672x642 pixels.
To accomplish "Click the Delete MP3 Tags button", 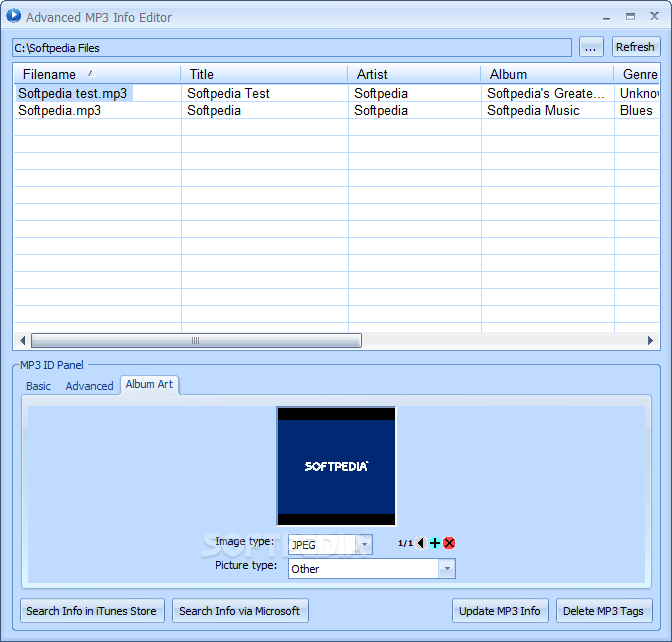I will coord(604,611).
